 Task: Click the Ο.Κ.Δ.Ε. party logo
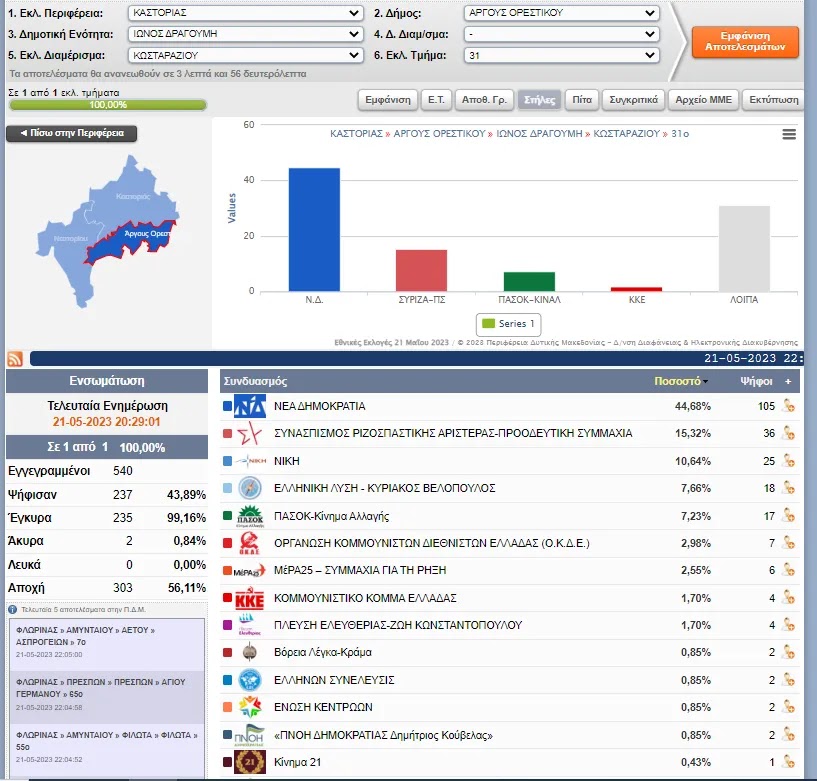(250, 543)
